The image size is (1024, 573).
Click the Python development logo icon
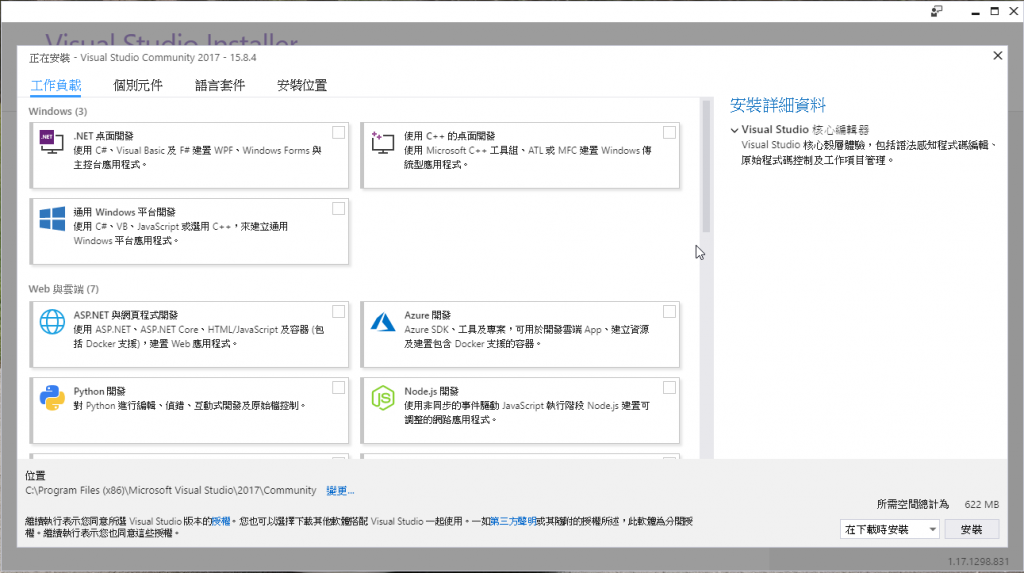click(52, 398)
